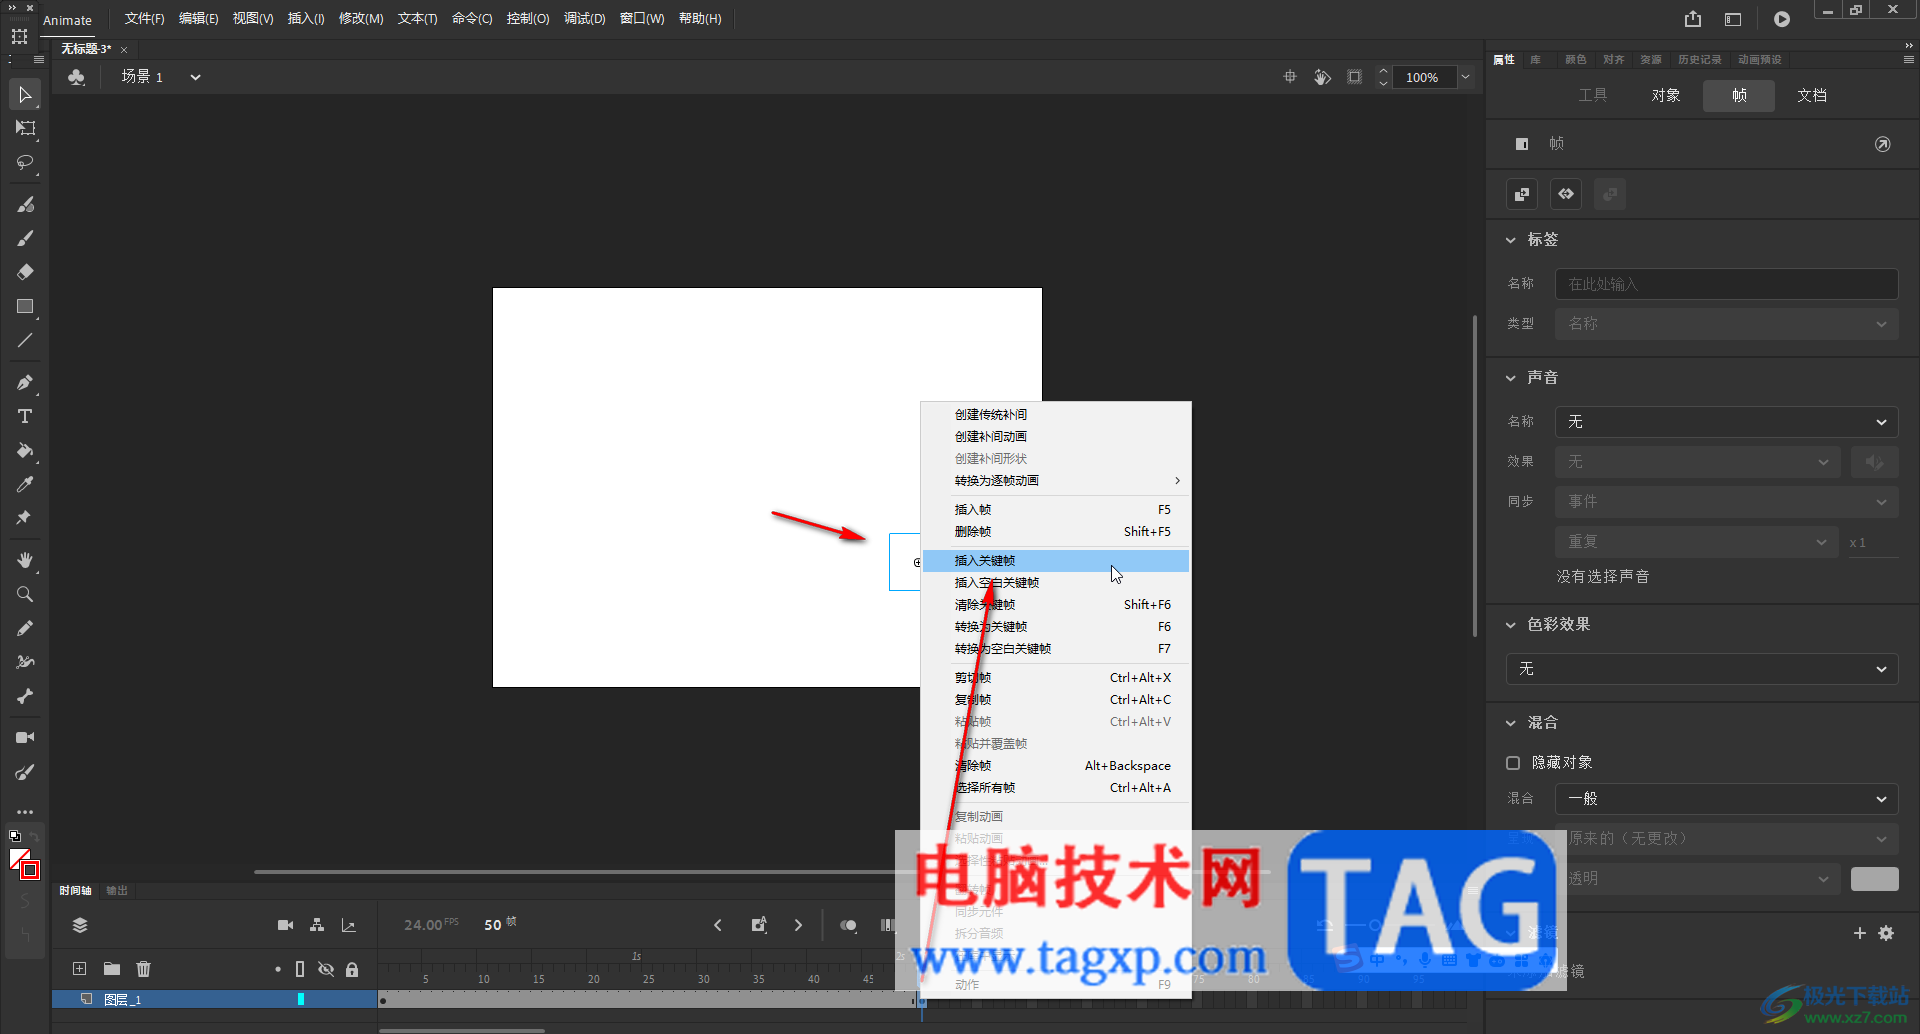Select the Rectangle tool
Viewport: 1920px width, 1034px height.
click(25, 306)
